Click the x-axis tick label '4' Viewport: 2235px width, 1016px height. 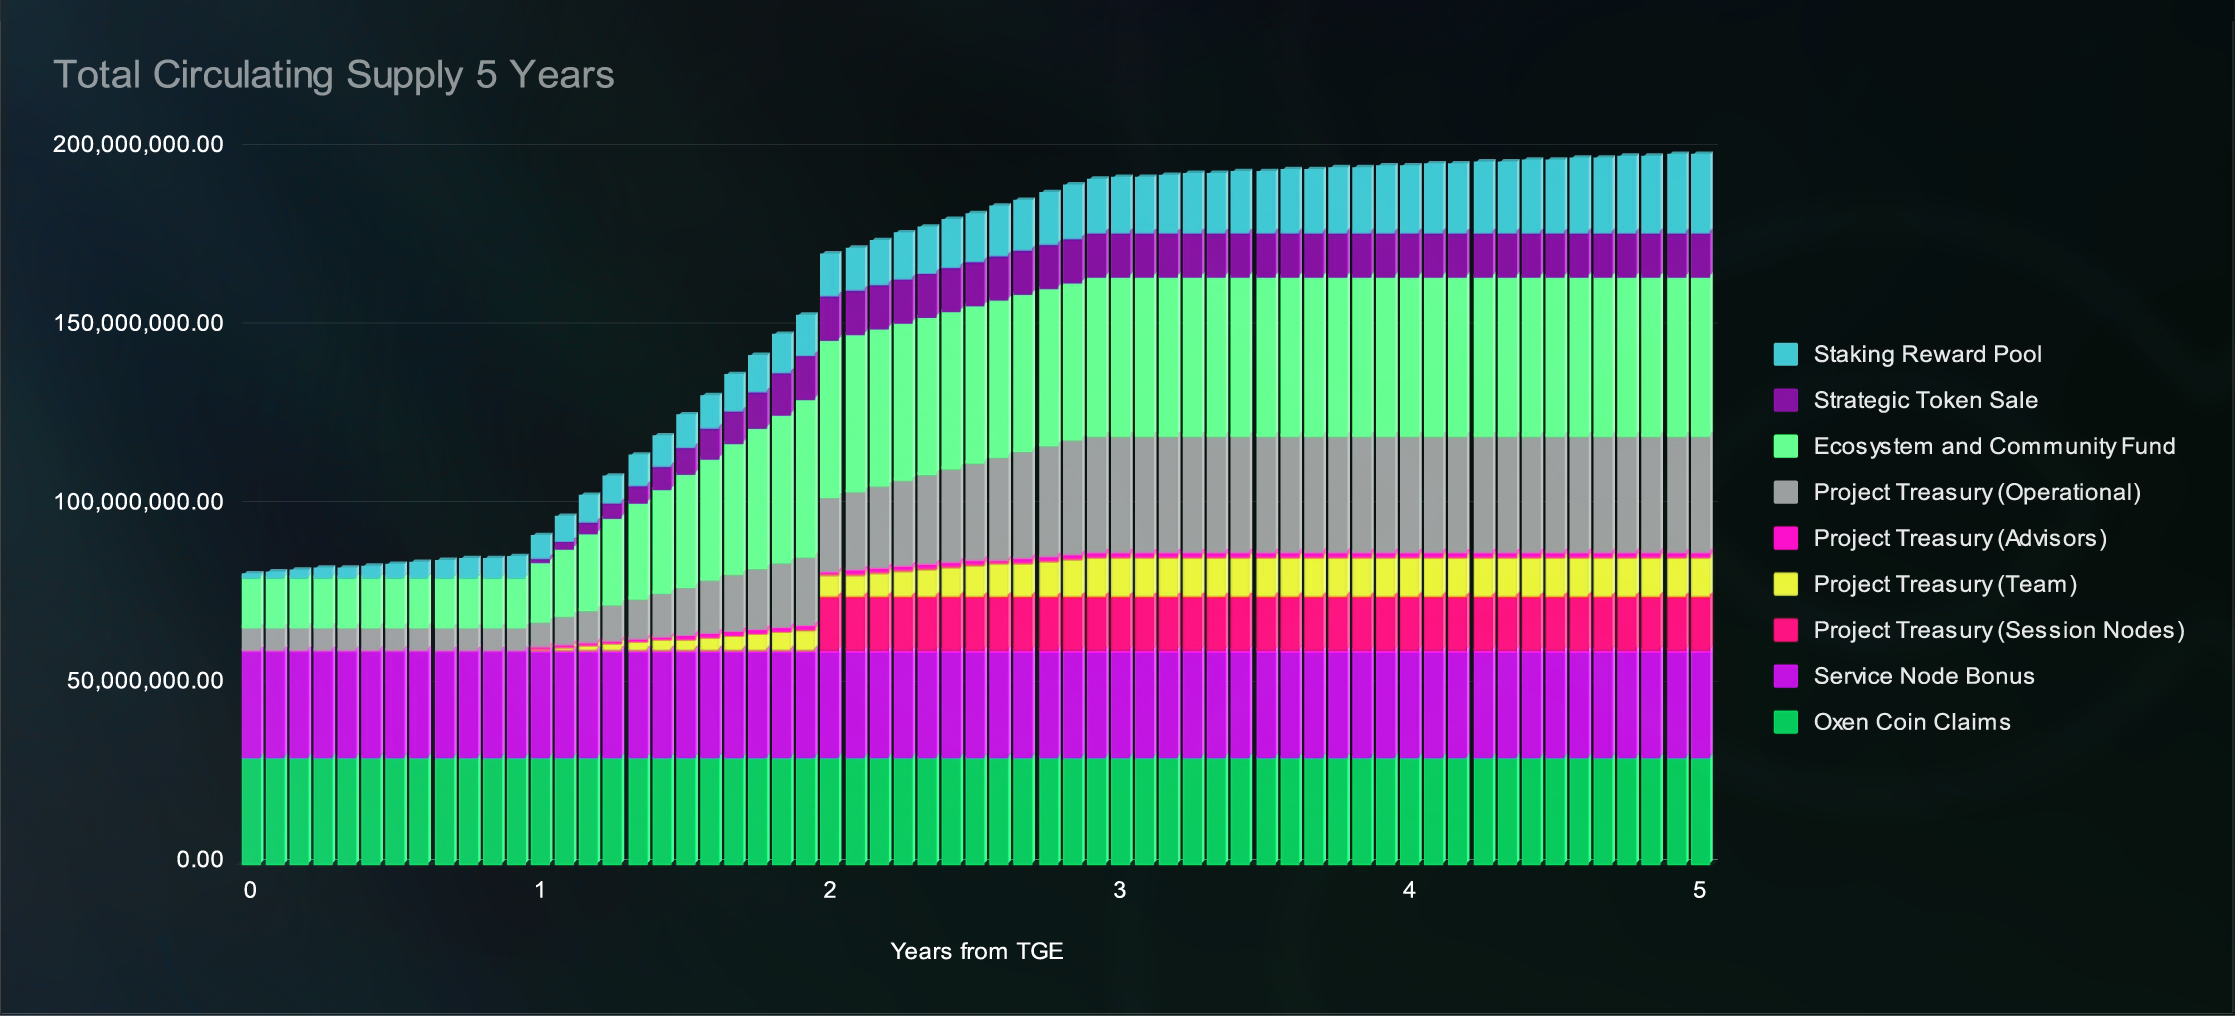pyautogui.click(x=1409, y=890)
